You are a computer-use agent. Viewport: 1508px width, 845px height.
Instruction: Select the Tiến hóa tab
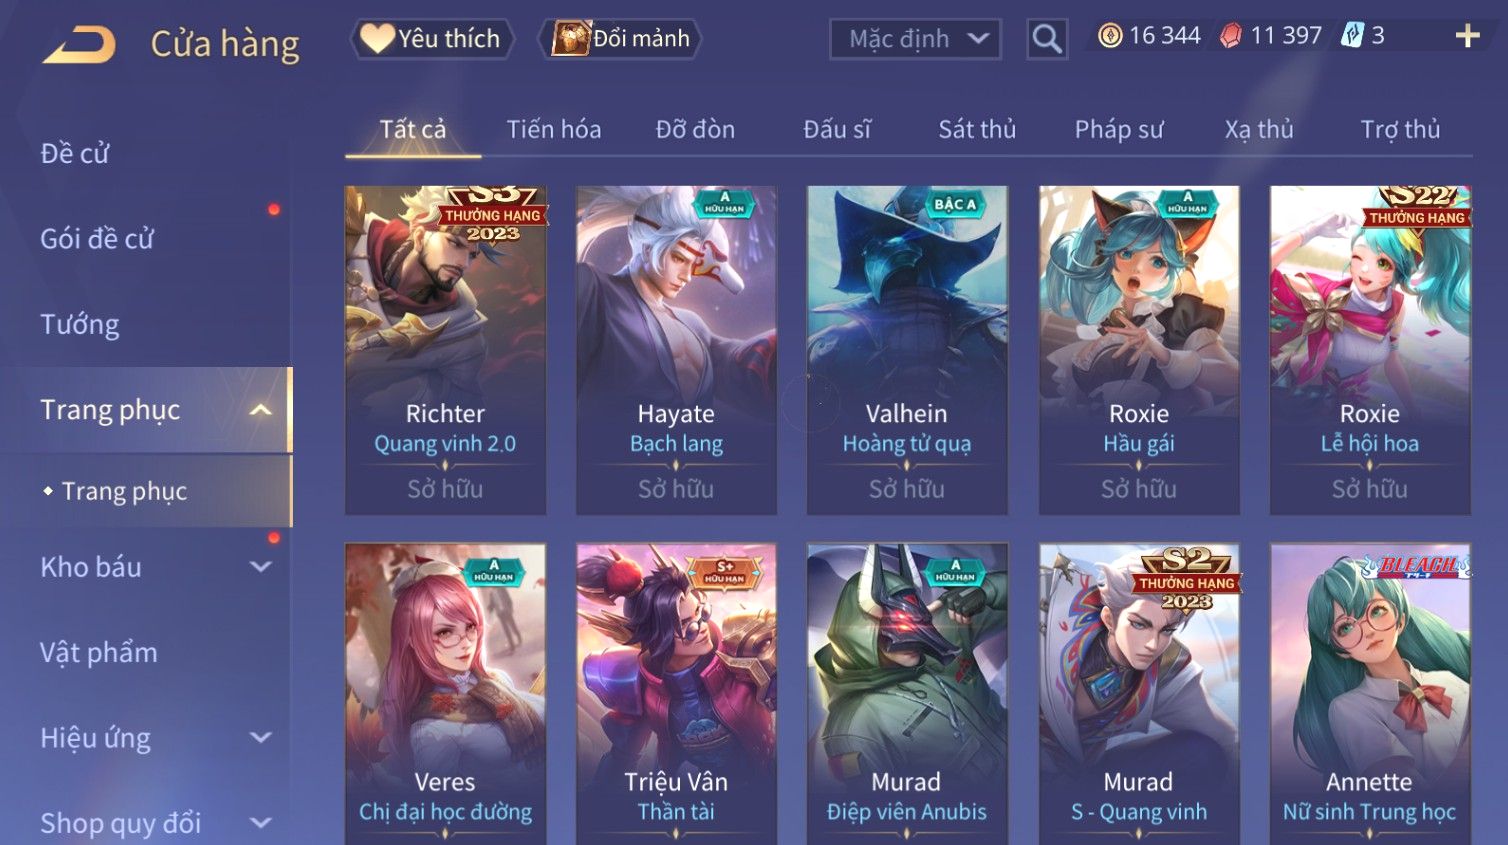point(554,129)
